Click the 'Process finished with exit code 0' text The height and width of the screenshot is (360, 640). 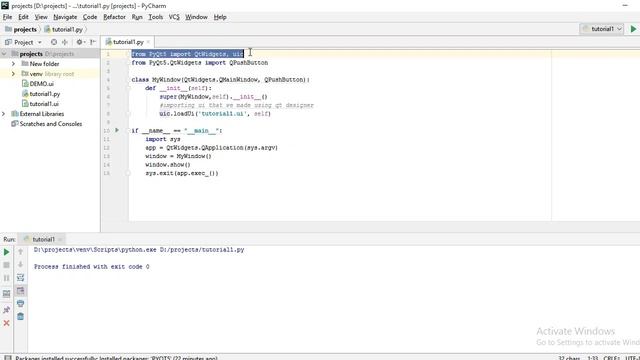(91, 267)
